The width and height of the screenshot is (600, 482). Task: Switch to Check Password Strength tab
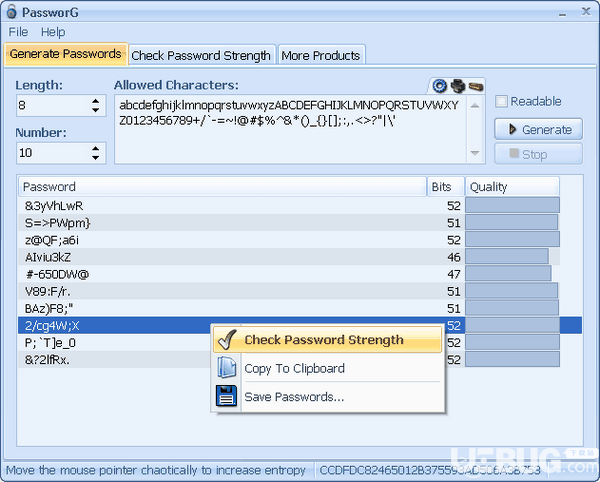(201, 55)
